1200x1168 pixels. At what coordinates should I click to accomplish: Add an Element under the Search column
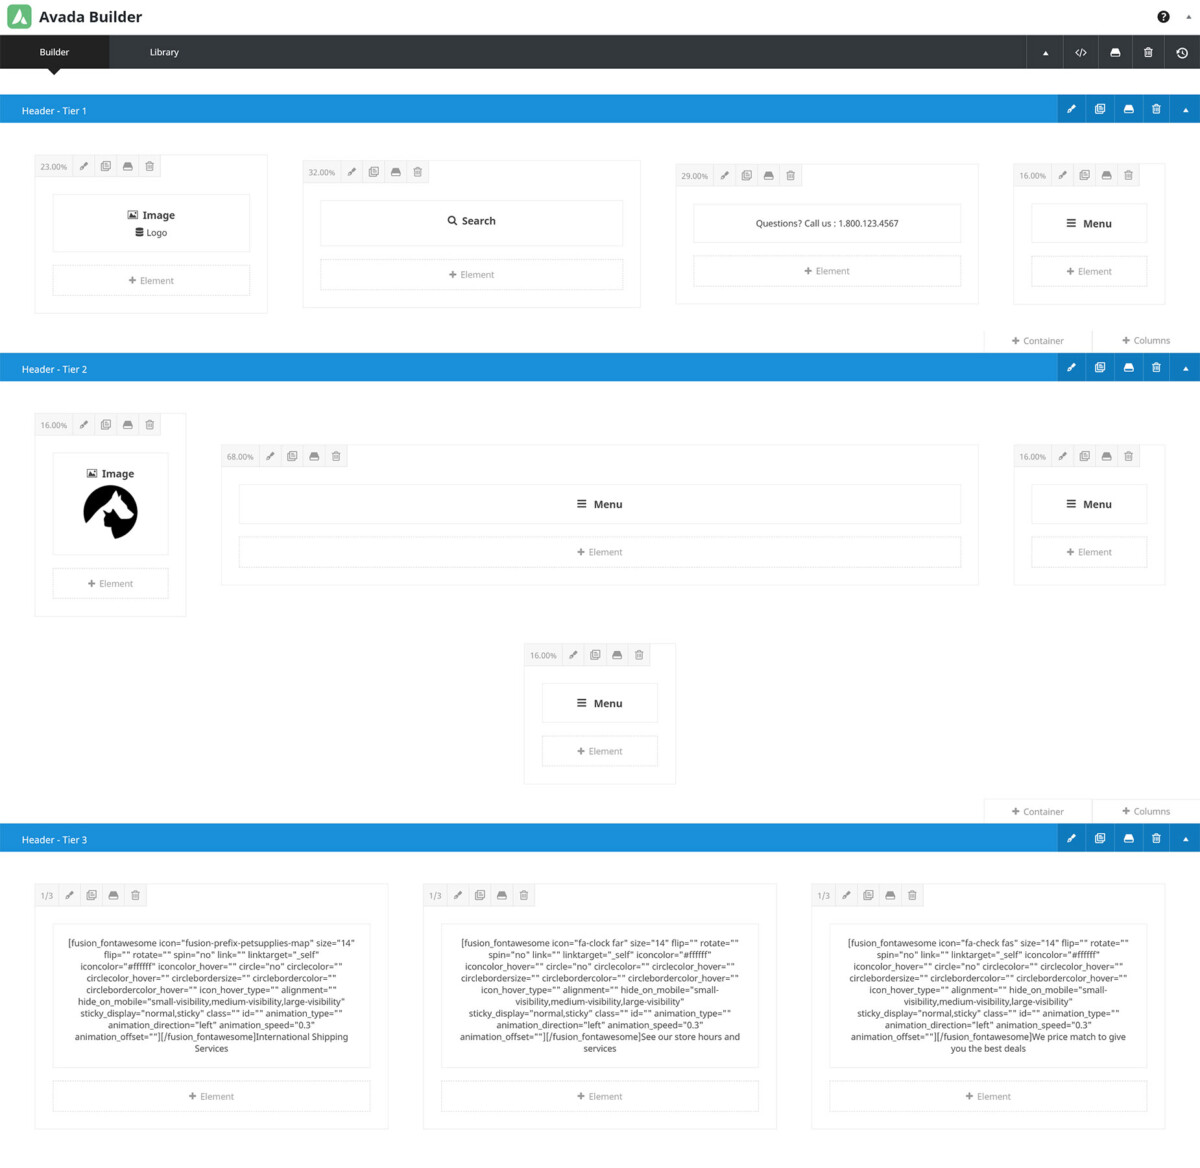(x=471, y=274)
